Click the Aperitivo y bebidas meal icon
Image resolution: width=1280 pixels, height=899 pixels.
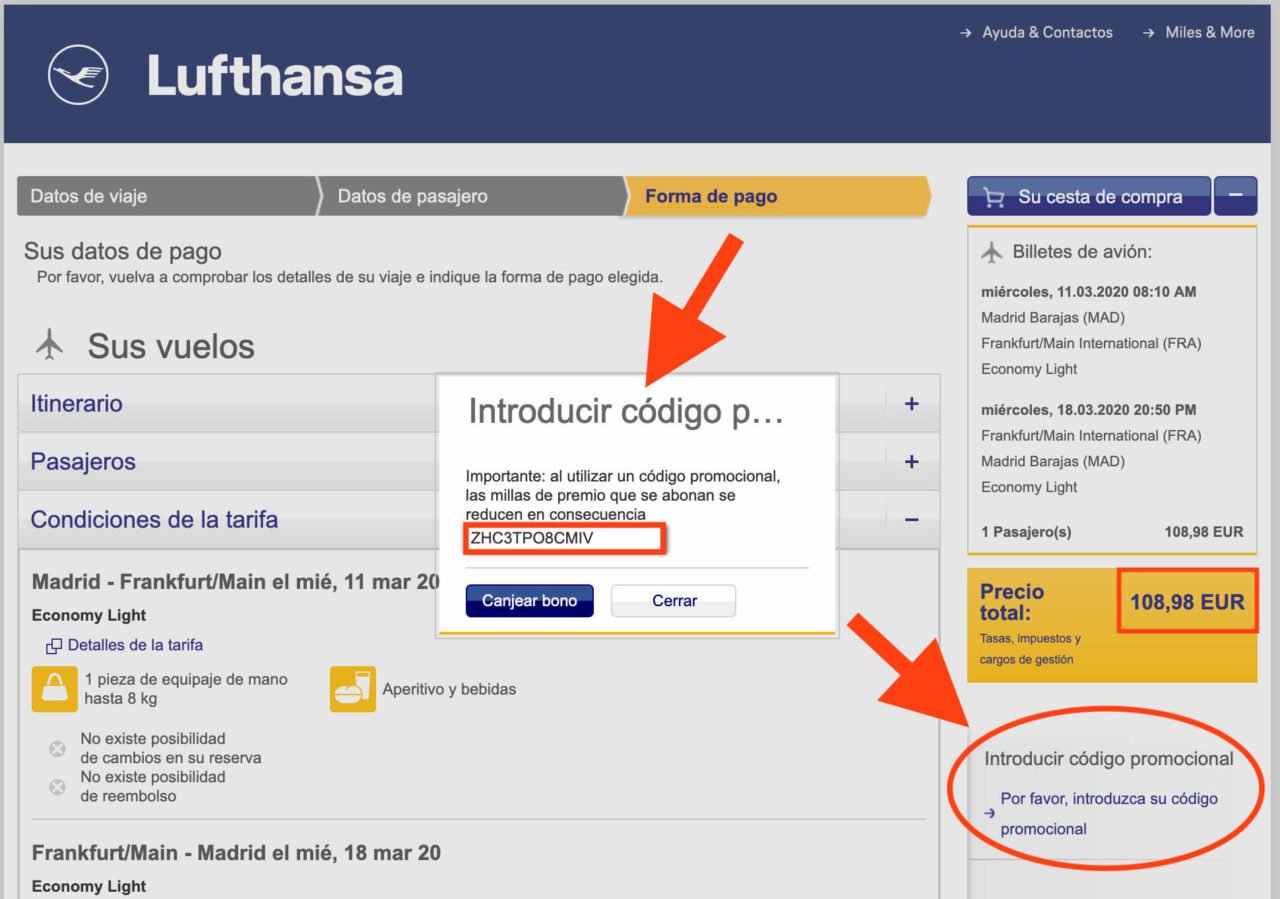tap(353, 689)
